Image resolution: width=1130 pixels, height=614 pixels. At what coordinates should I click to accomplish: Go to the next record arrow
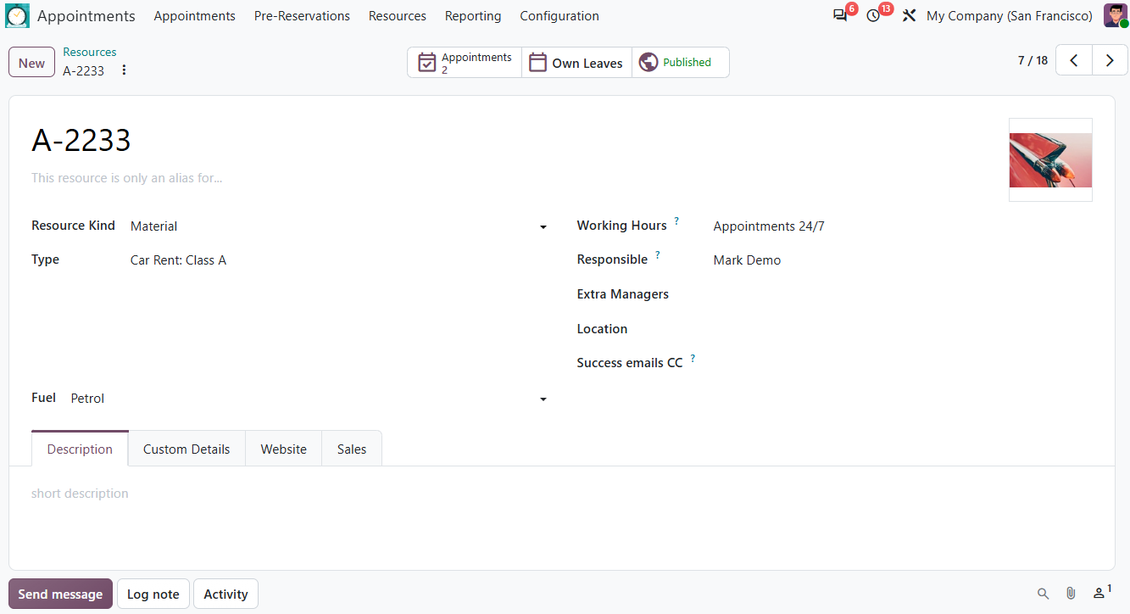tap(1109, 61)
